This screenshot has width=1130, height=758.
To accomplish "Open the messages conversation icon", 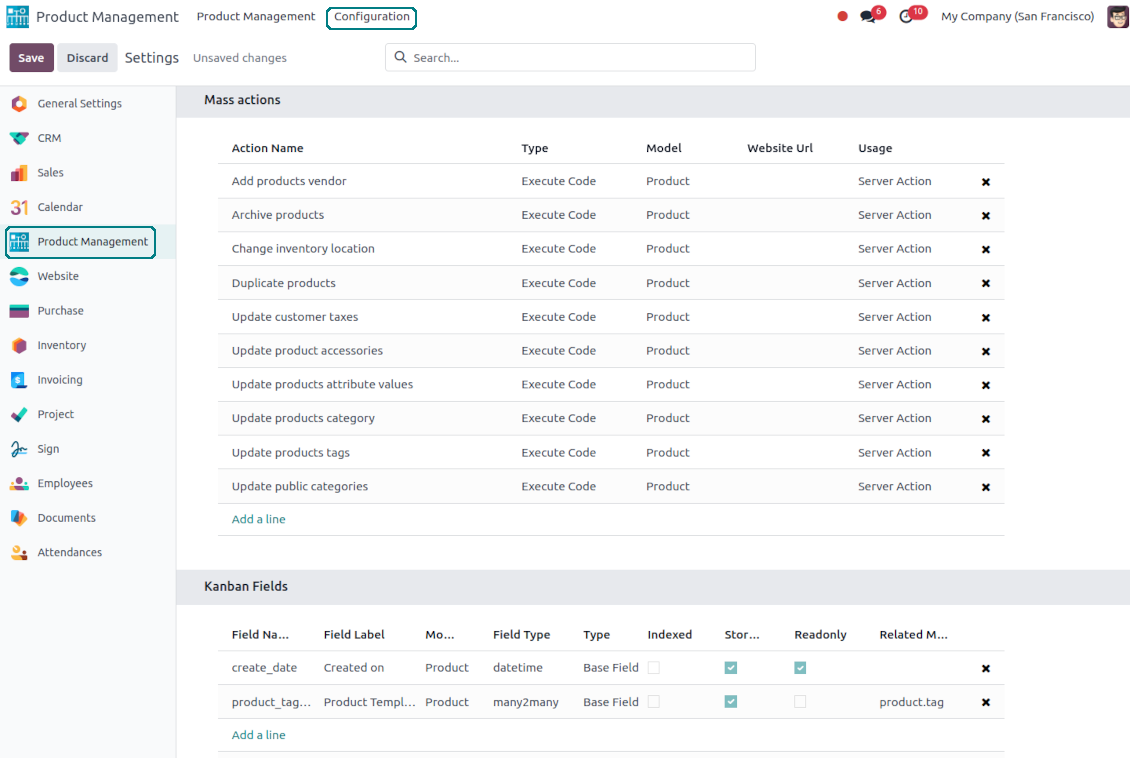I will tap(868, 17).
